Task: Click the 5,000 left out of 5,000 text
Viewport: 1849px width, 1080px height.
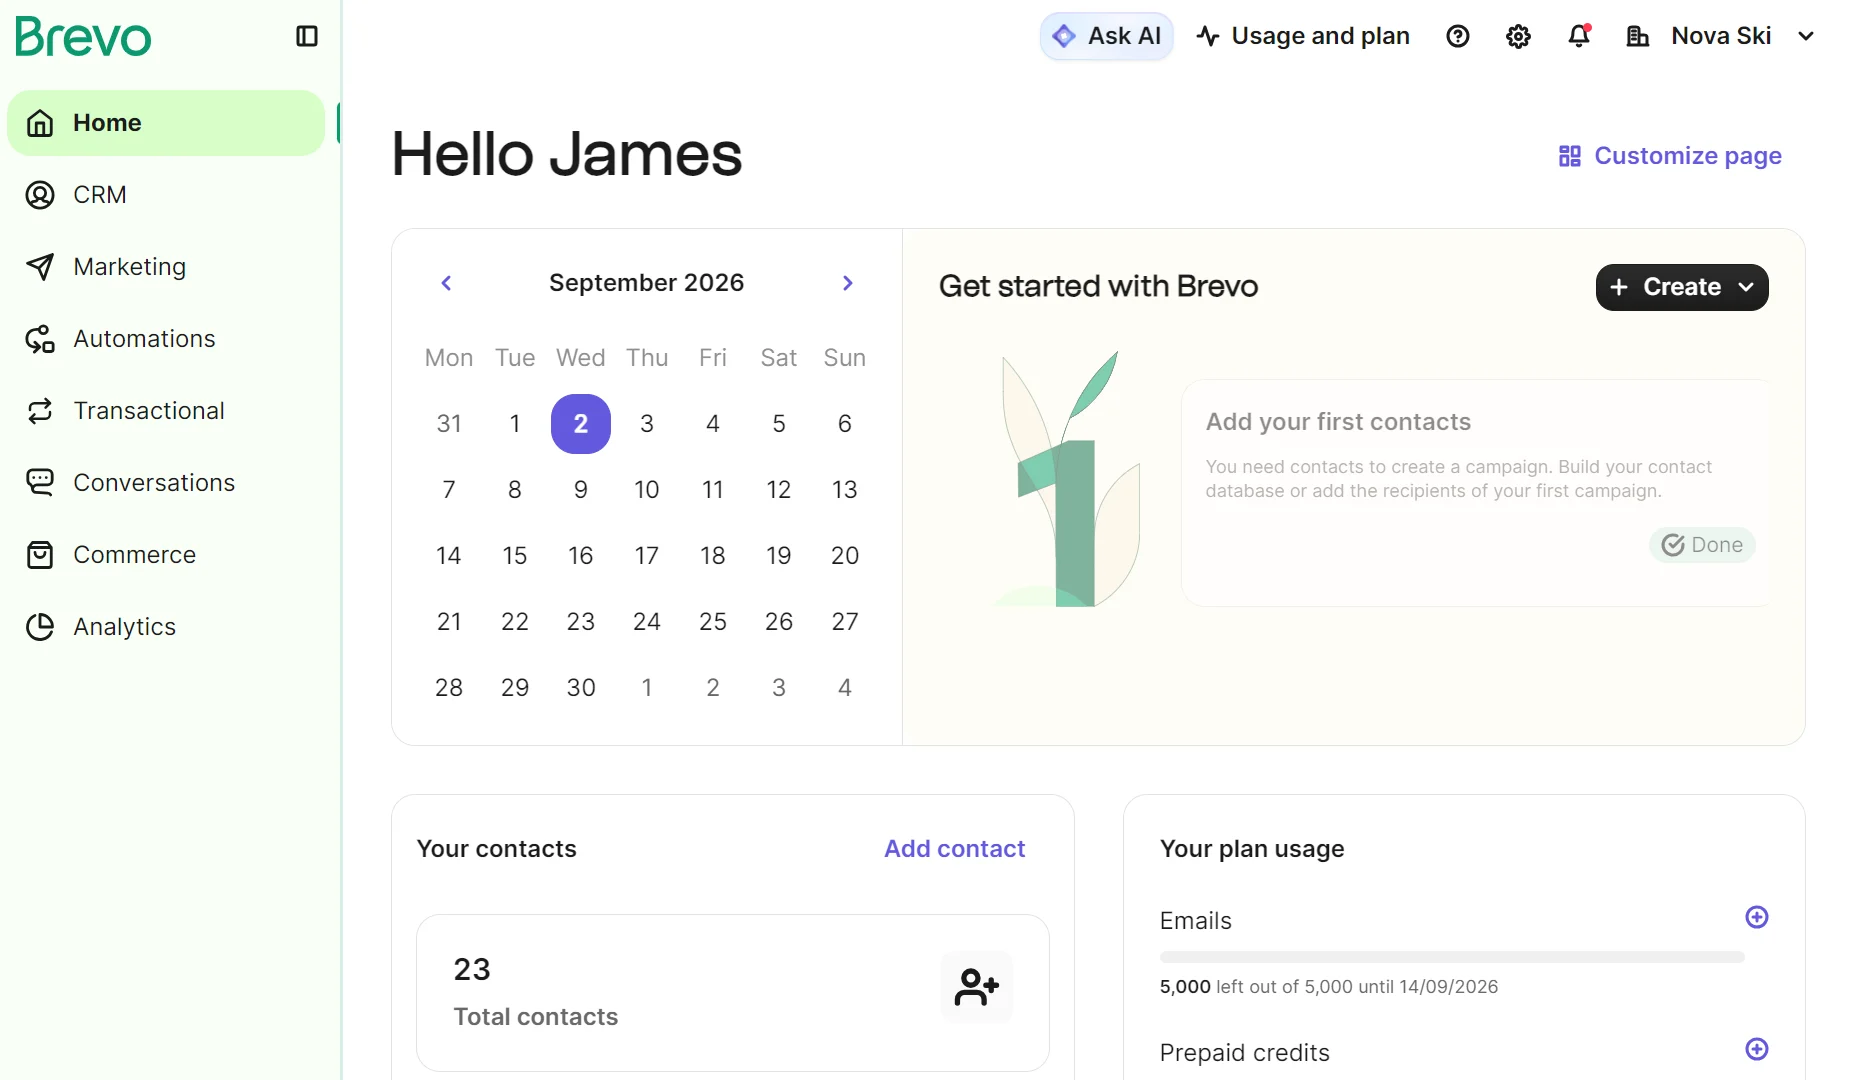Action: [1329, 987]
